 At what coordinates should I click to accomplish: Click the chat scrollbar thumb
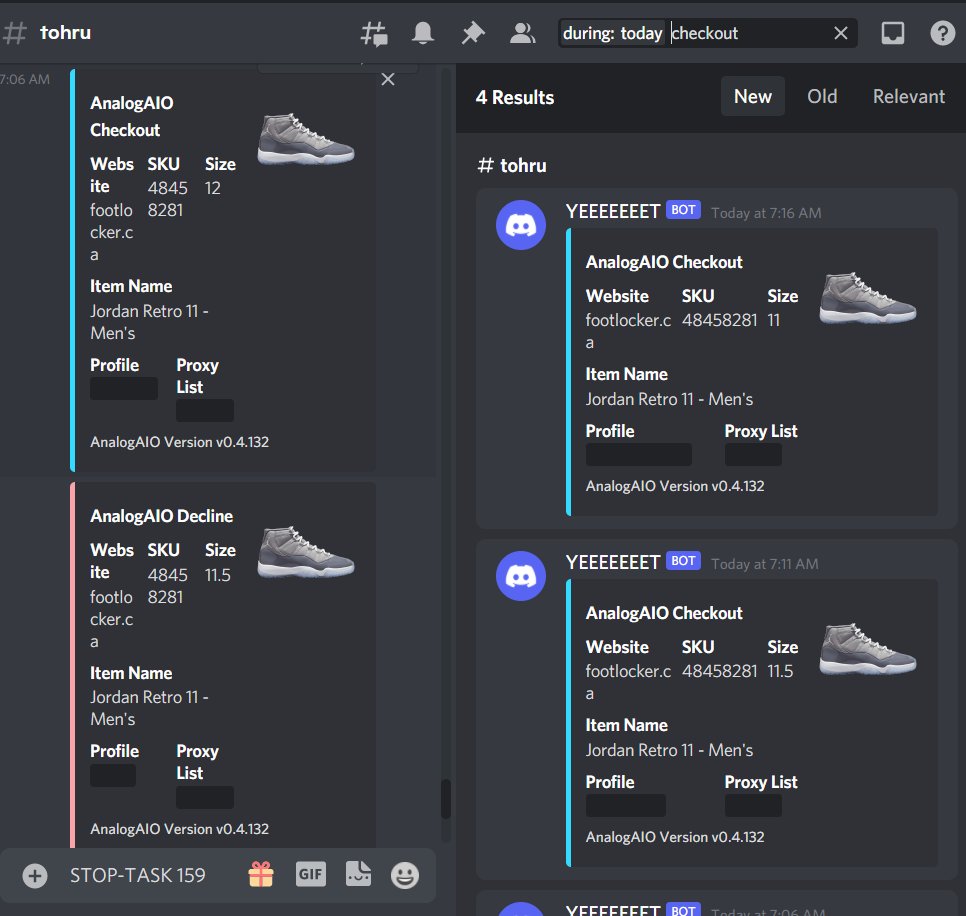click(x=445, y=799)
